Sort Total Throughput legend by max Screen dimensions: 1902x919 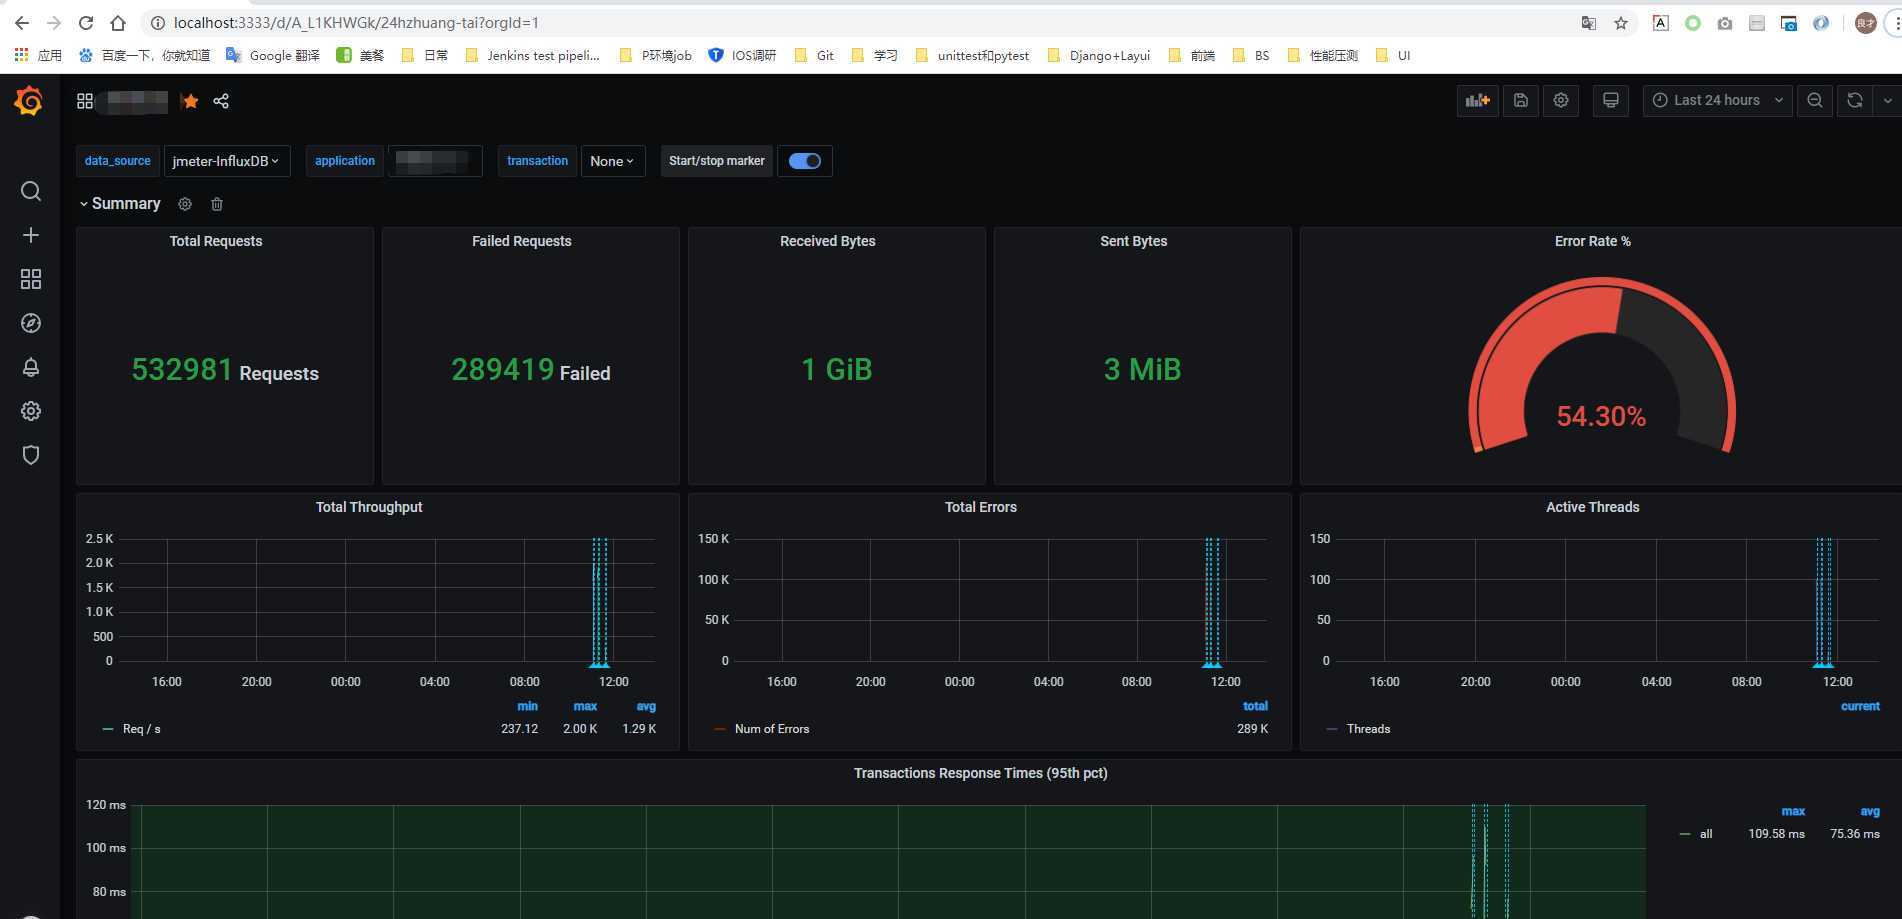tap(585, 706)
